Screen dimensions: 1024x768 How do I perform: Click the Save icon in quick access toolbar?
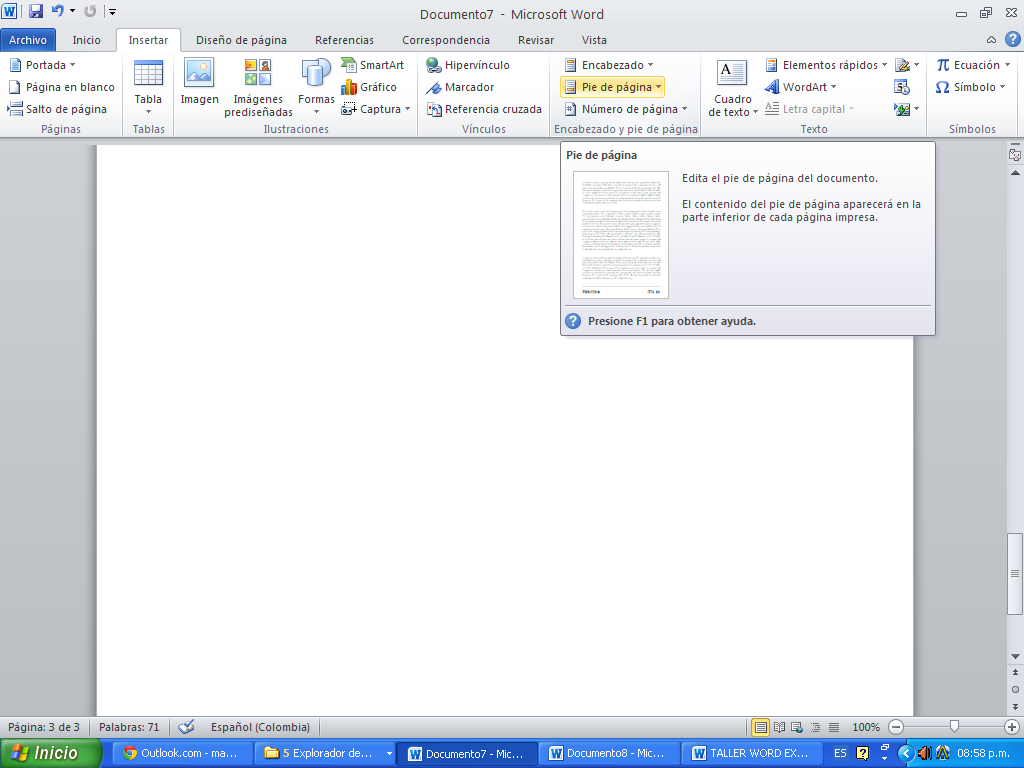(x=36, y=12)
